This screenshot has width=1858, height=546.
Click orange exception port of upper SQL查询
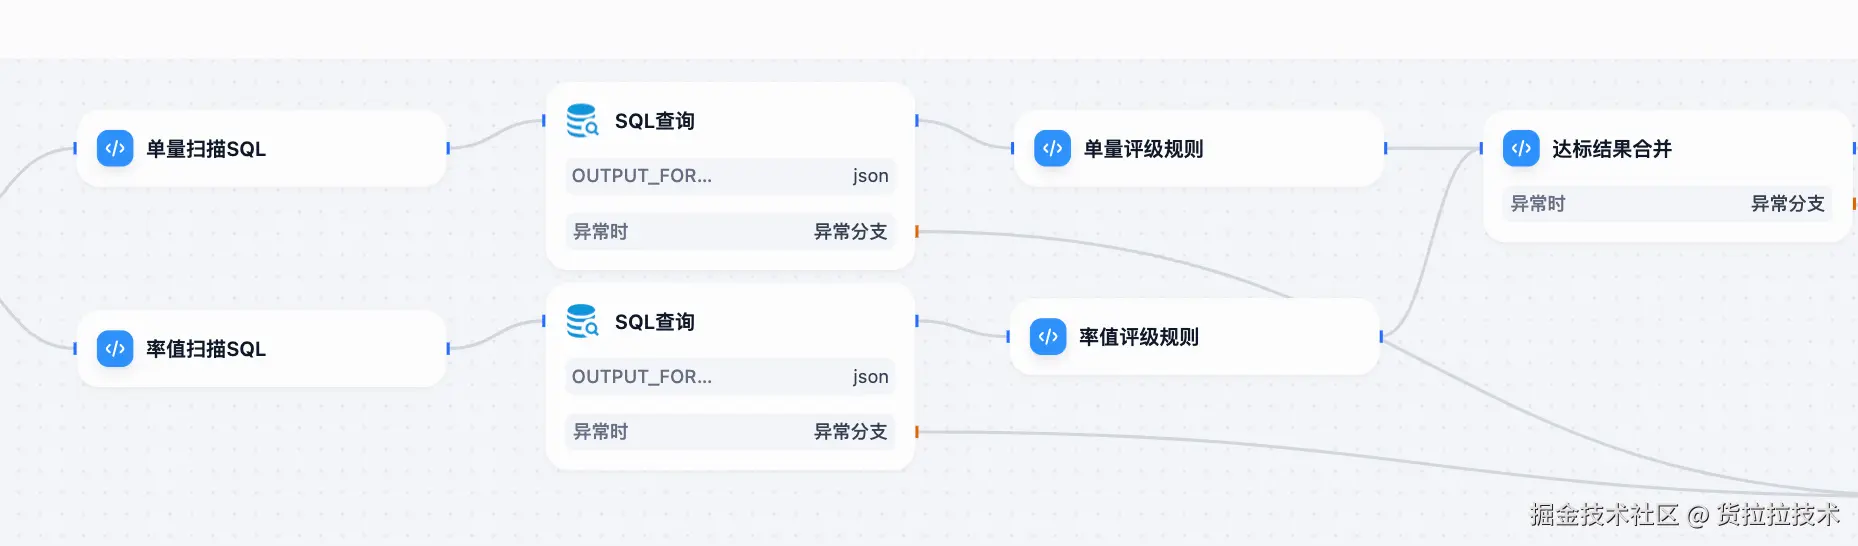[917, 232]
